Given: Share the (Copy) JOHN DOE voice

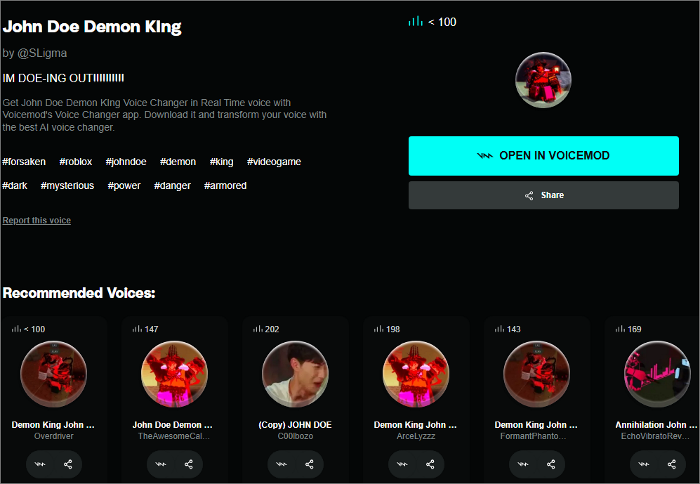Looking at the screenshot, I should pyautogui.click(x=309, y=464).
